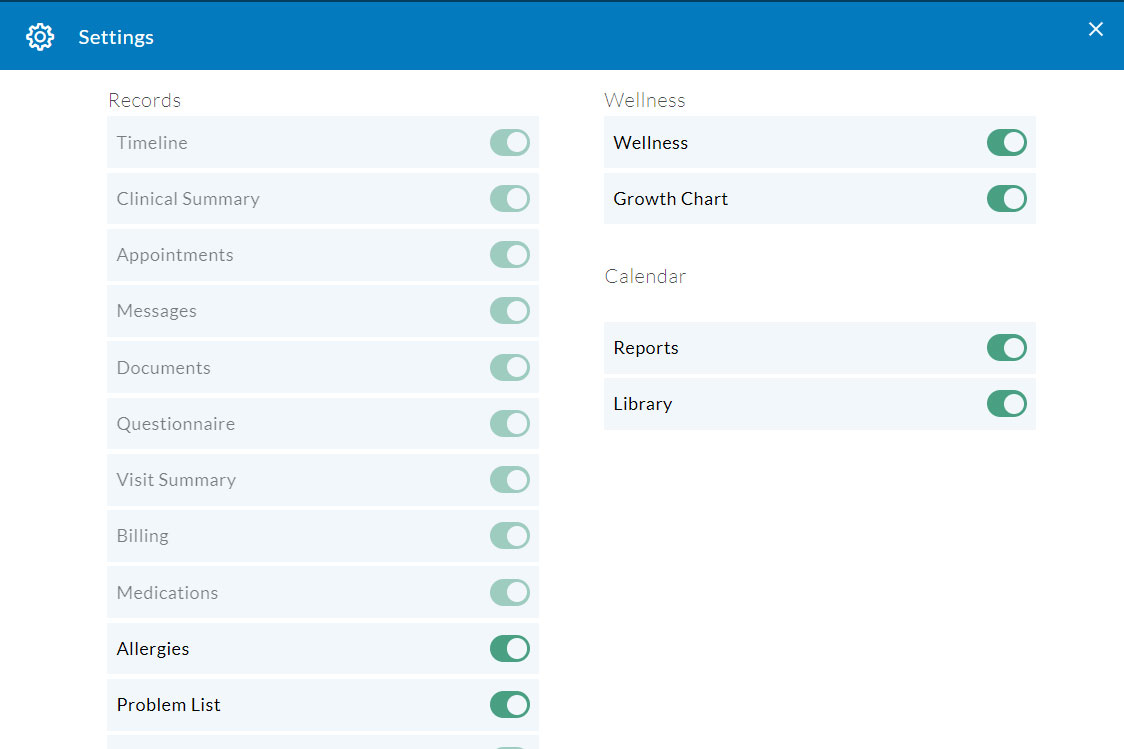Image resolution: width=1124 pixels, height=749 pixels.
Task: Click the Allergies row label
Action: [x=153, y=649]
